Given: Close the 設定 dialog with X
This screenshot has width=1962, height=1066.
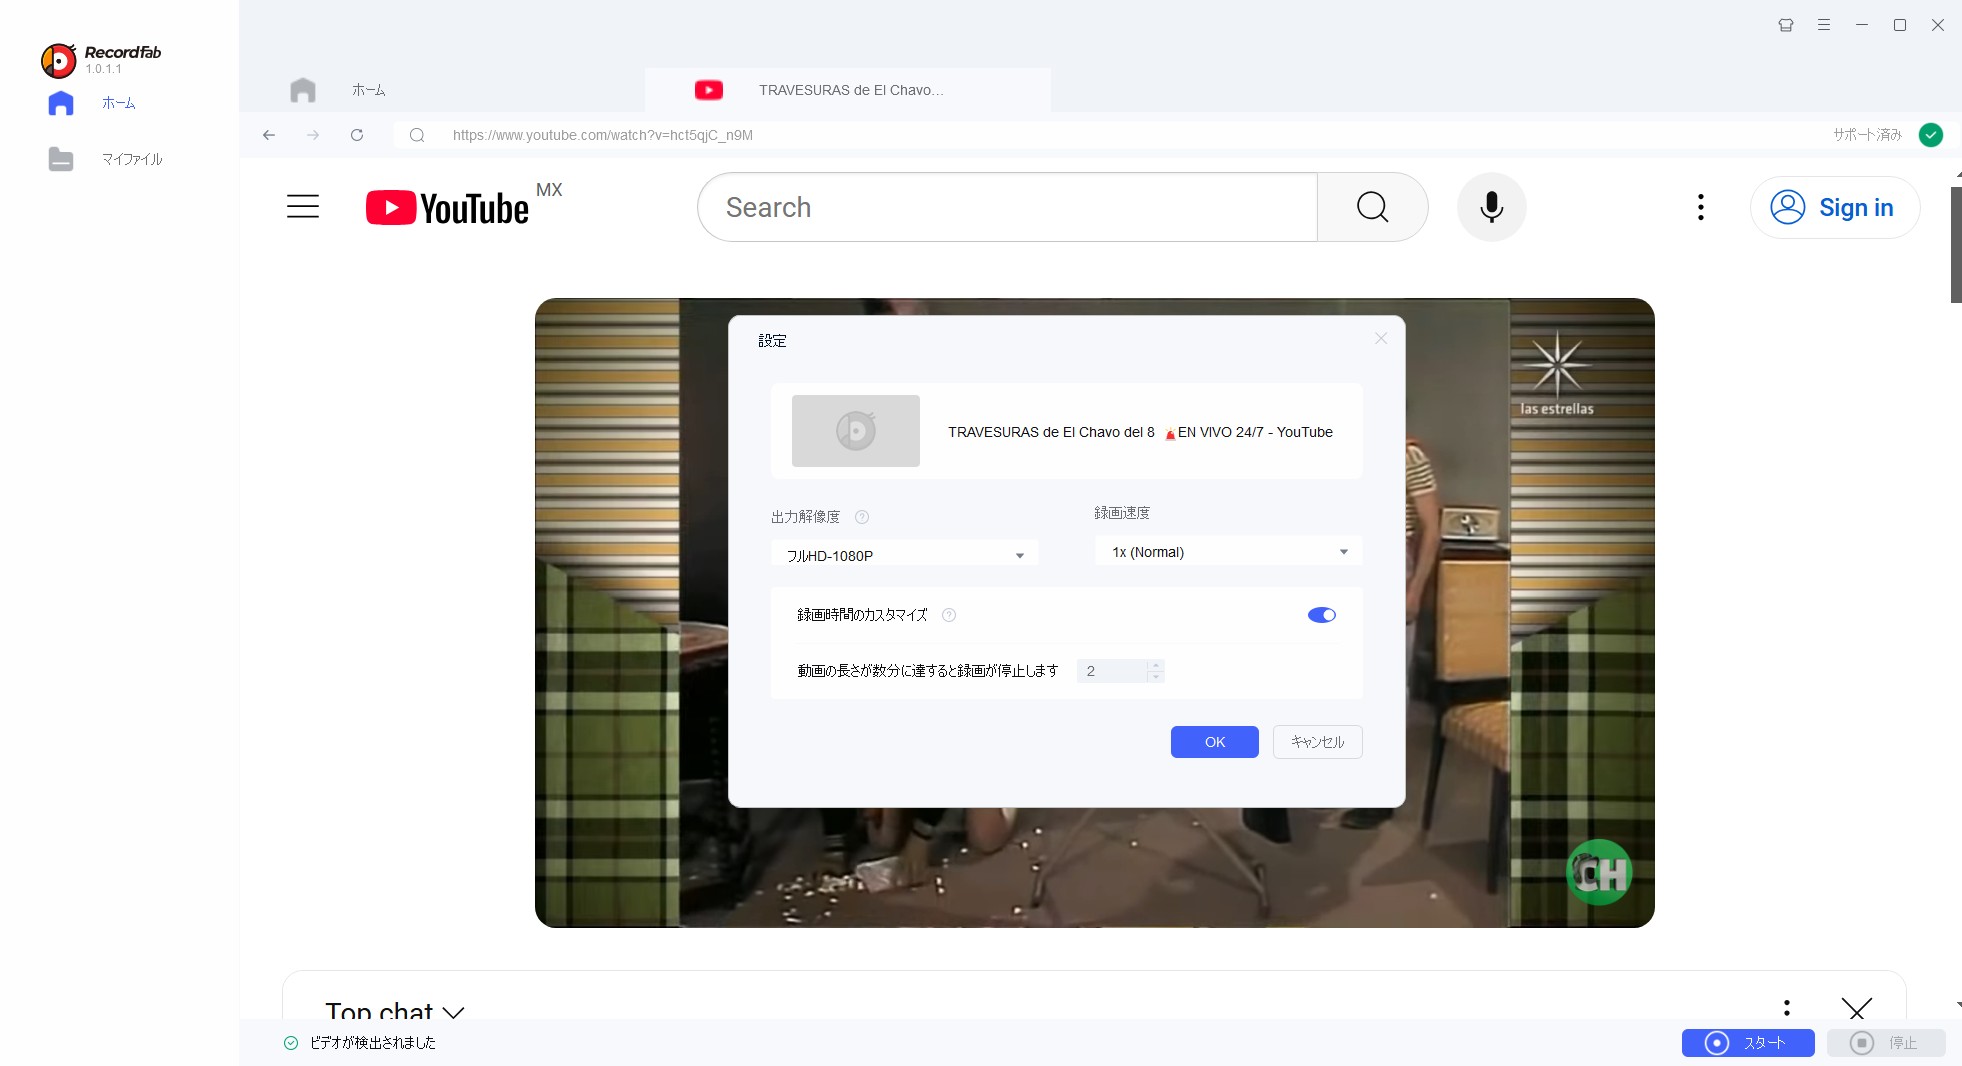Looking at the screenshot, I should click(x=1381, y=339).
